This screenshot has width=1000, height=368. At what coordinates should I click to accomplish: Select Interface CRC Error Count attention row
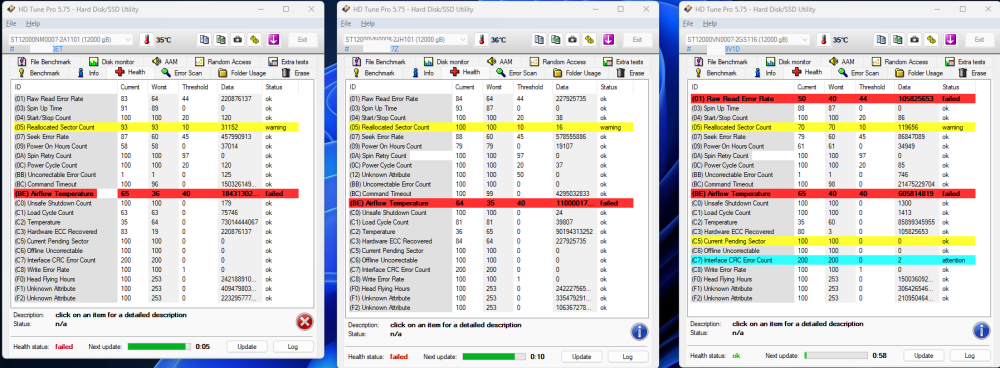click(x=832, y=260)
